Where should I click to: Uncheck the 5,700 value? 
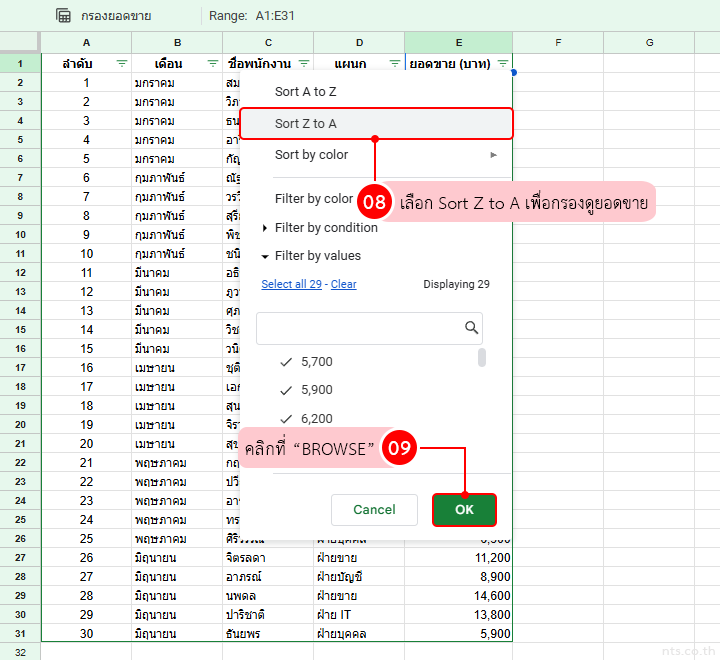[286, 362]
